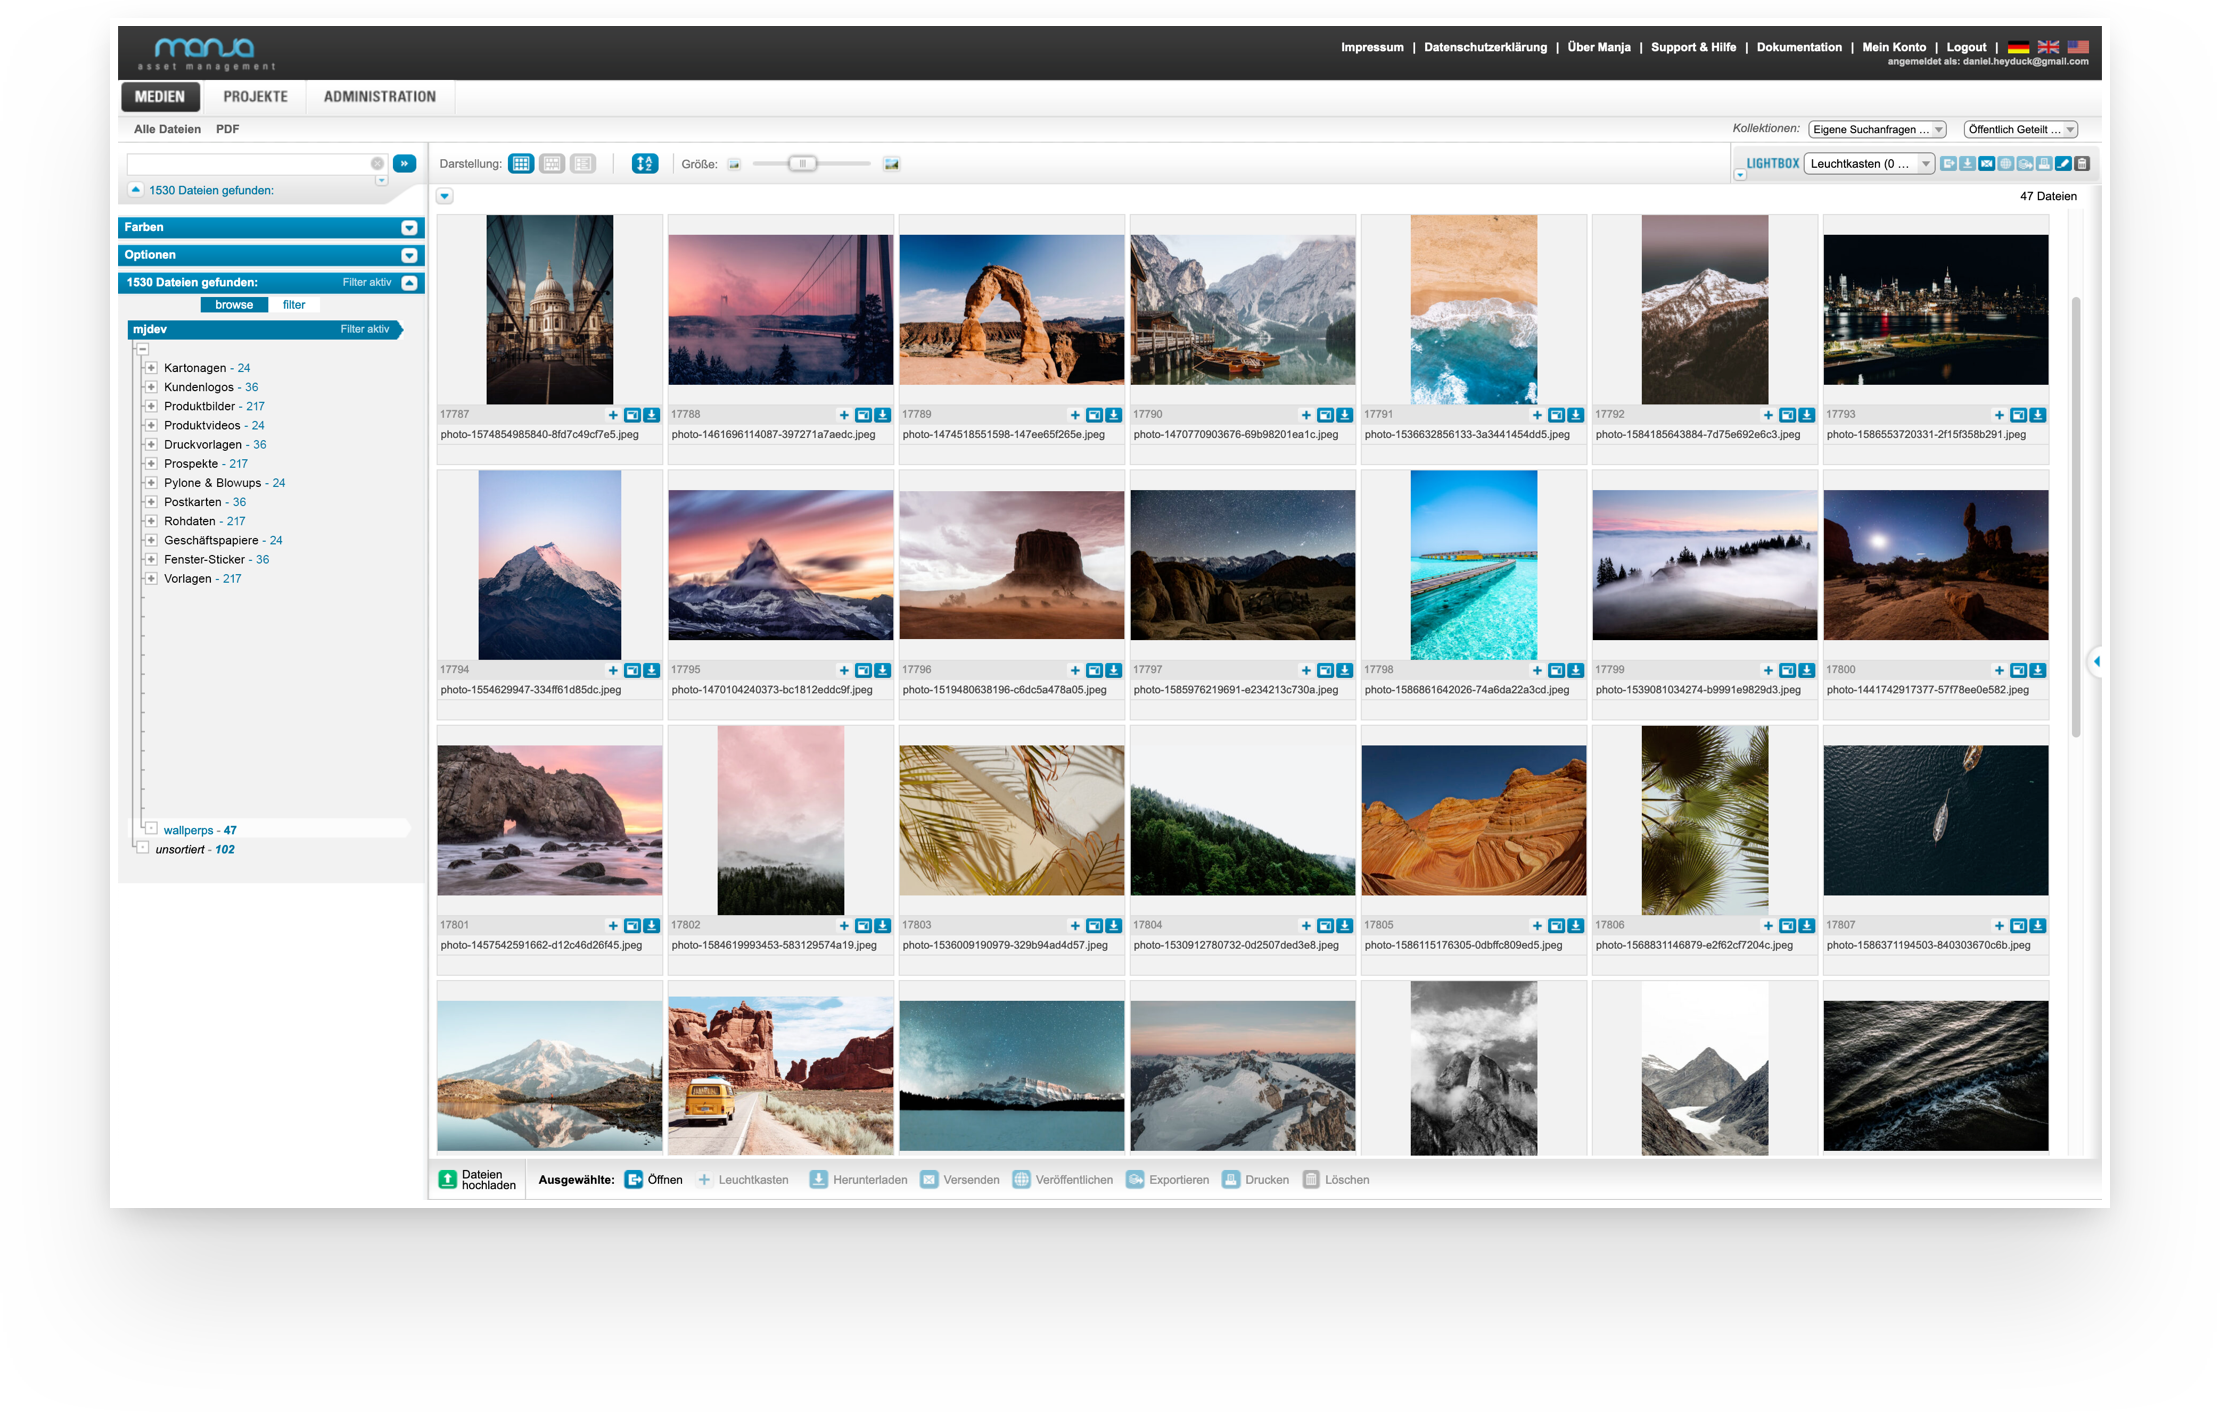The image size is (2220, 1412).
Task: Click the lightbox trash delete icon
Action: [2082, 164]
